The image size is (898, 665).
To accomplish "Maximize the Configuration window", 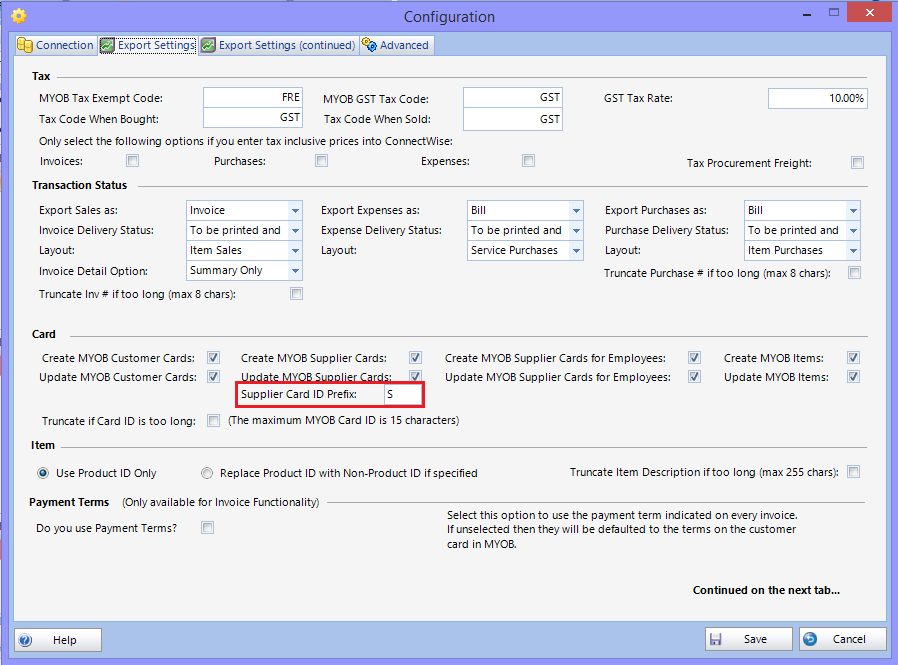I will tap(834, 13).
